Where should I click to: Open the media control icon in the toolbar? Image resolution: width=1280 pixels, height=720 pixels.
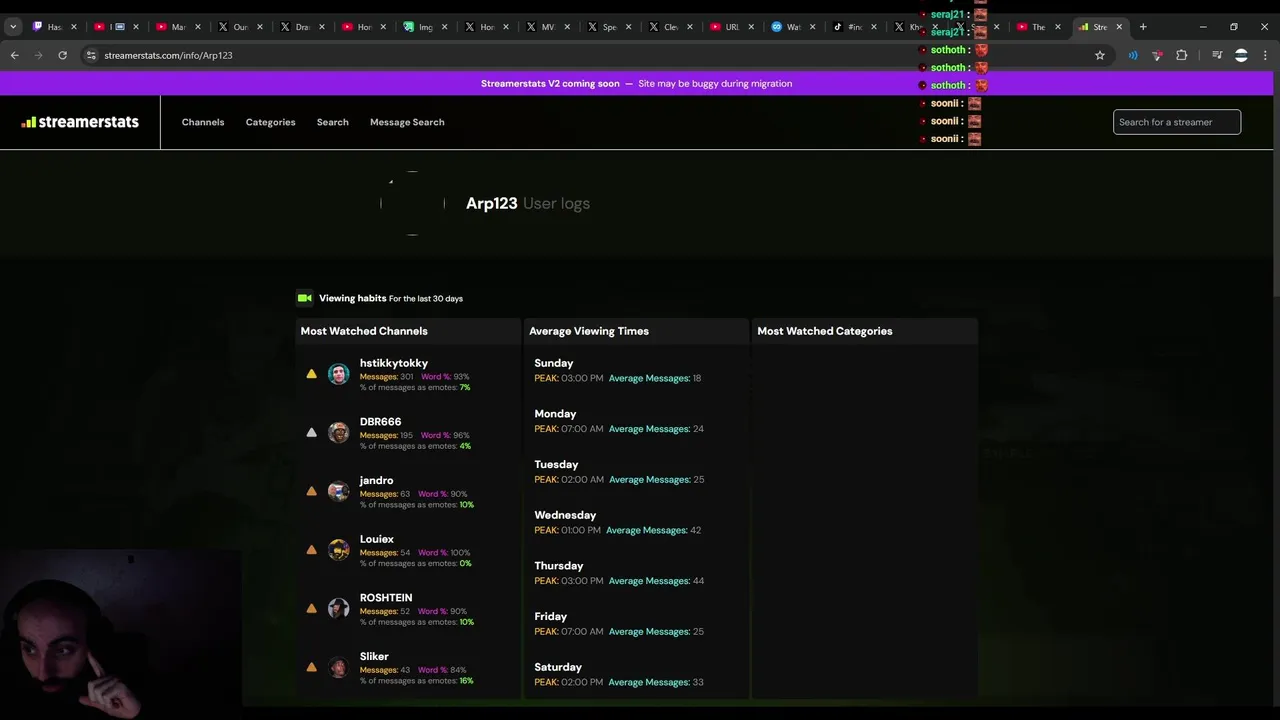coord(1217,55)
